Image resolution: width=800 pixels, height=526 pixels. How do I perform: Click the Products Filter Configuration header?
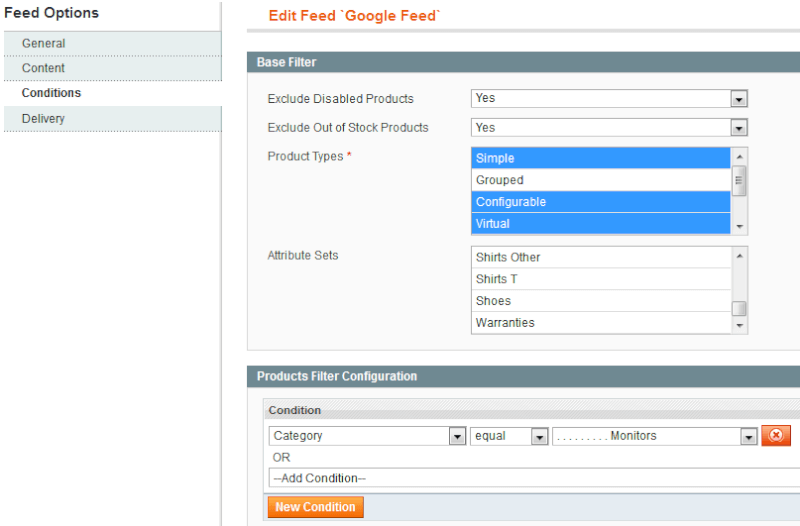[x=523, y=377]
